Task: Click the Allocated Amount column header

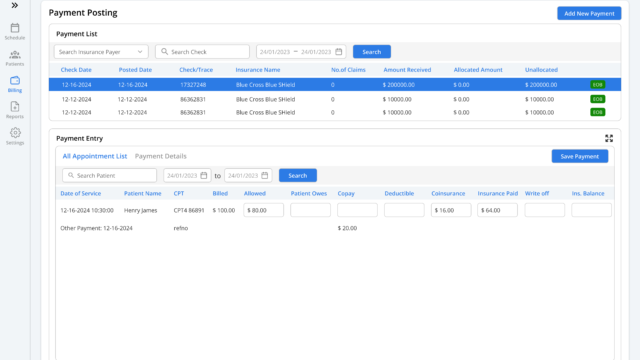Action: point(478,70)
